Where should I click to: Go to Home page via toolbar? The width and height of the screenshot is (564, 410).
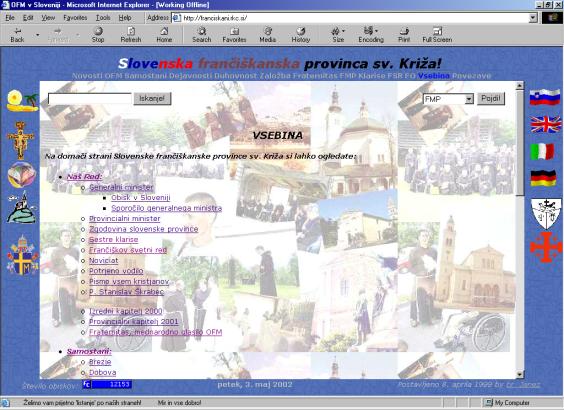pyautogui.click(x=164, y=35)
